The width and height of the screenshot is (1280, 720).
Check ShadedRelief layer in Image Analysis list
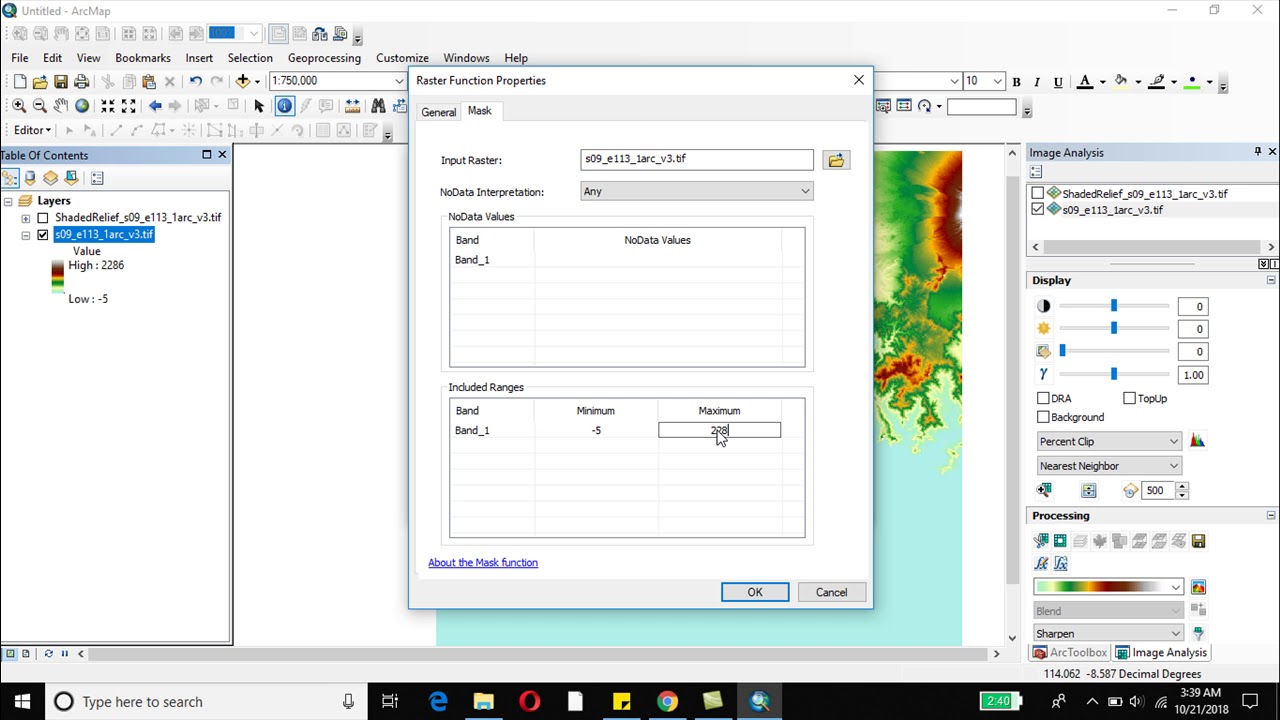pyautogui.click(x=1038, y=194)
